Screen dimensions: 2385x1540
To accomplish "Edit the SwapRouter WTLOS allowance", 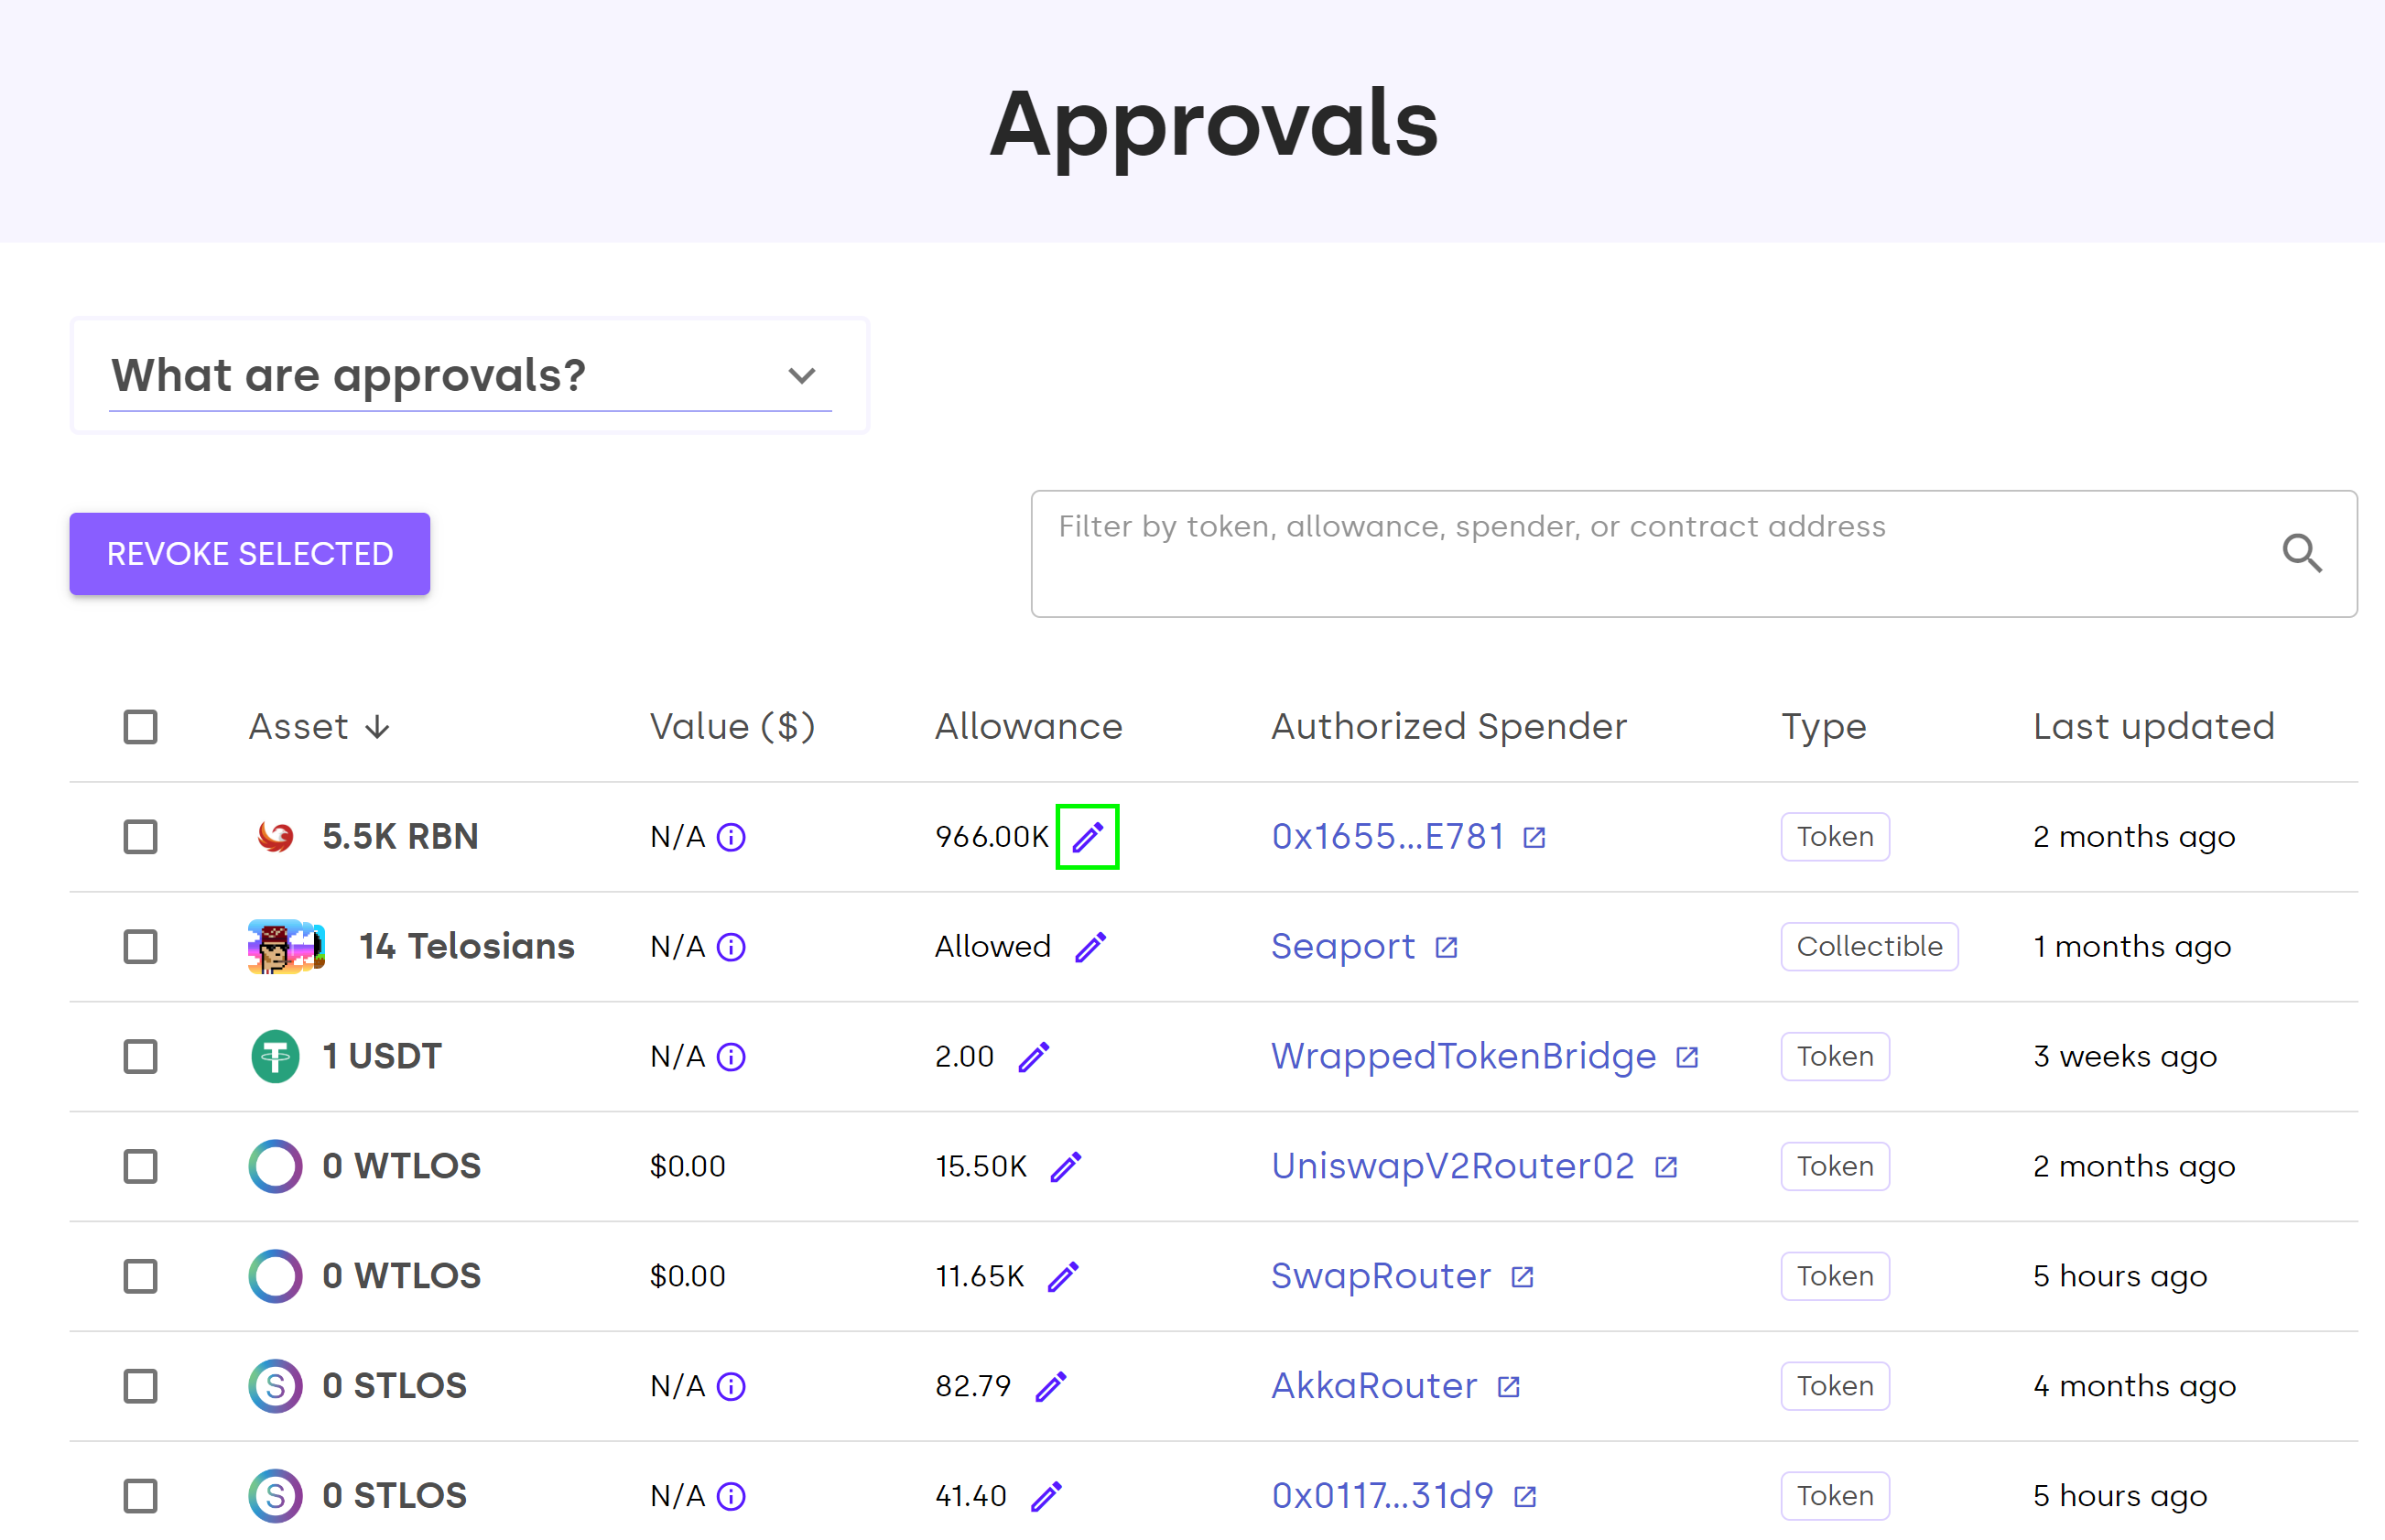I will [x=1065, y=1276].
